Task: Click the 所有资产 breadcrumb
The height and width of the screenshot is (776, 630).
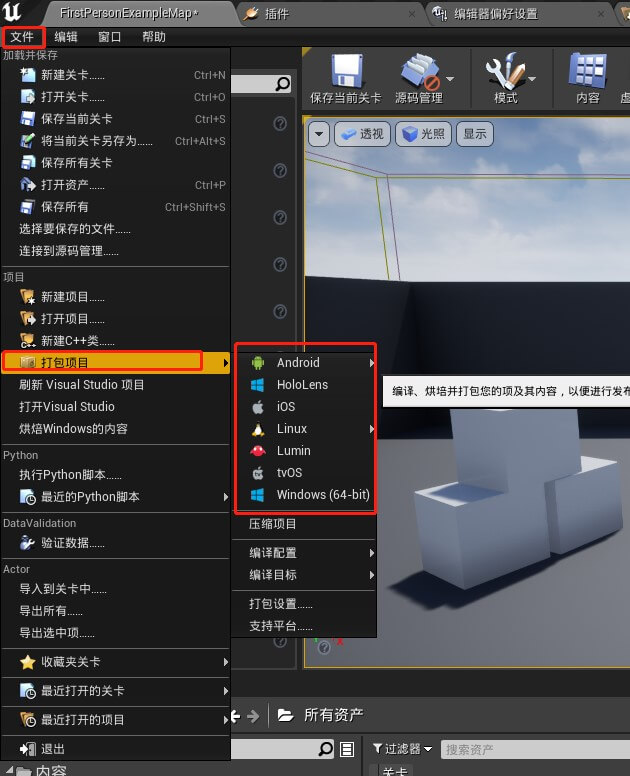Action: 334,715
